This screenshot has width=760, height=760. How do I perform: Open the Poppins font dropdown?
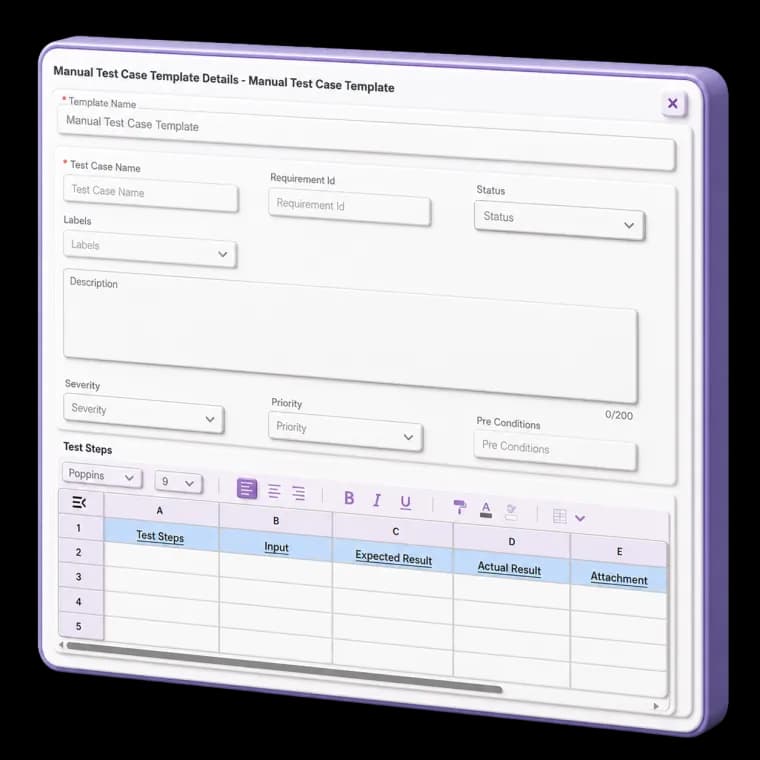pos(102,475)
